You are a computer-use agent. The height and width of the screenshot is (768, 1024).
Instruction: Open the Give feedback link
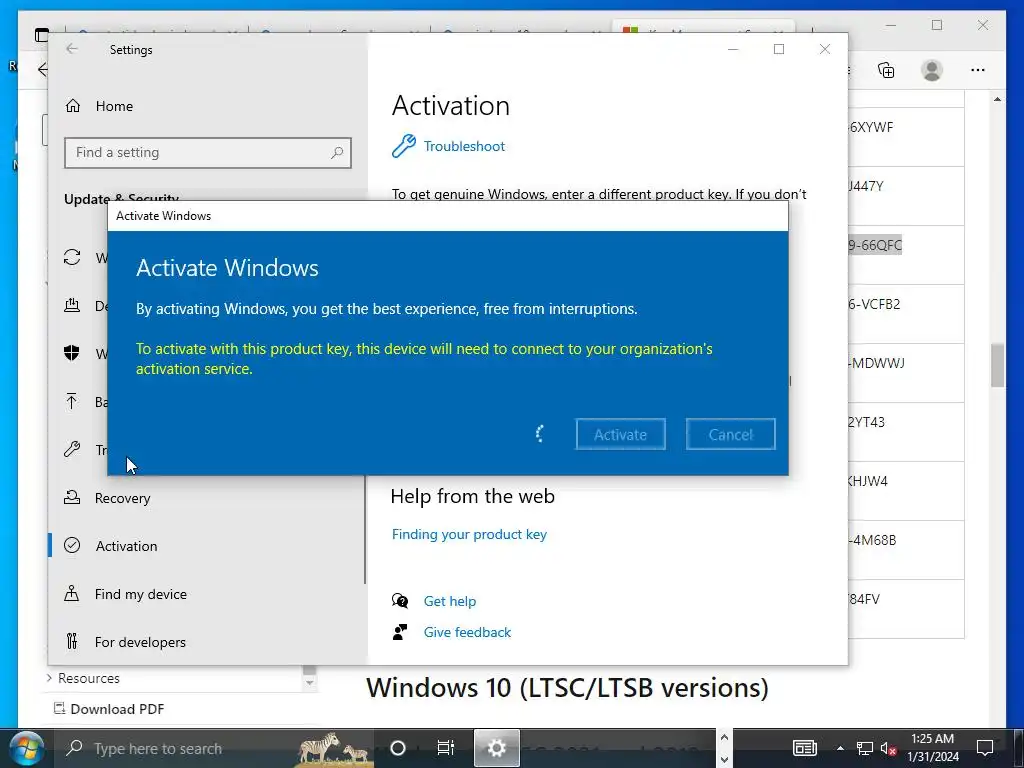click(467, 632)
